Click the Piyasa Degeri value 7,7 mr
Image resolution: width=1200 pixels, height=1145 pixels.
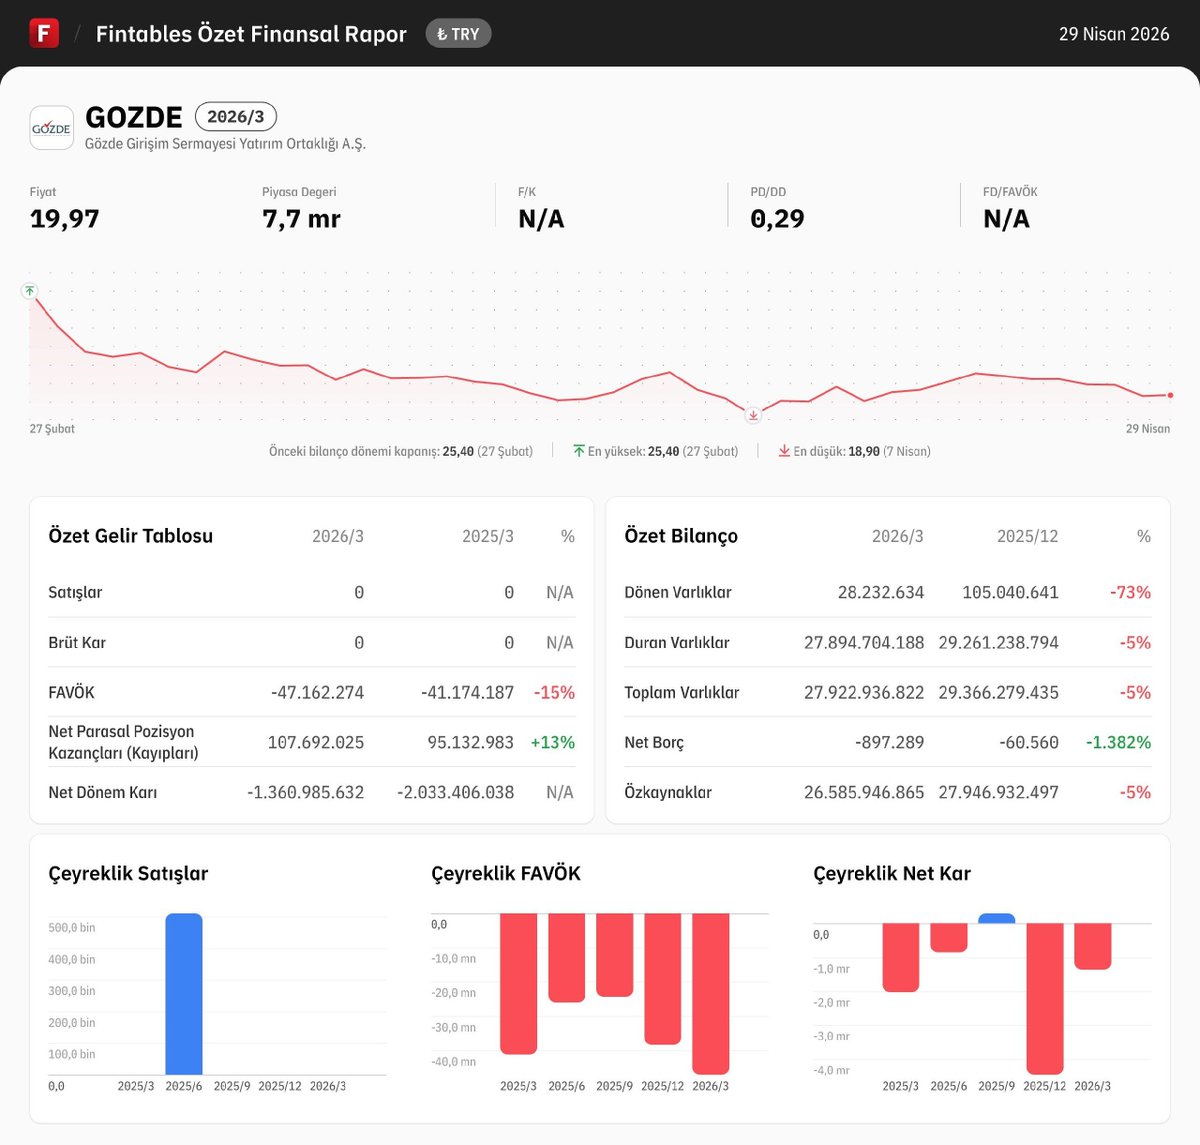(x=301, y=219)
